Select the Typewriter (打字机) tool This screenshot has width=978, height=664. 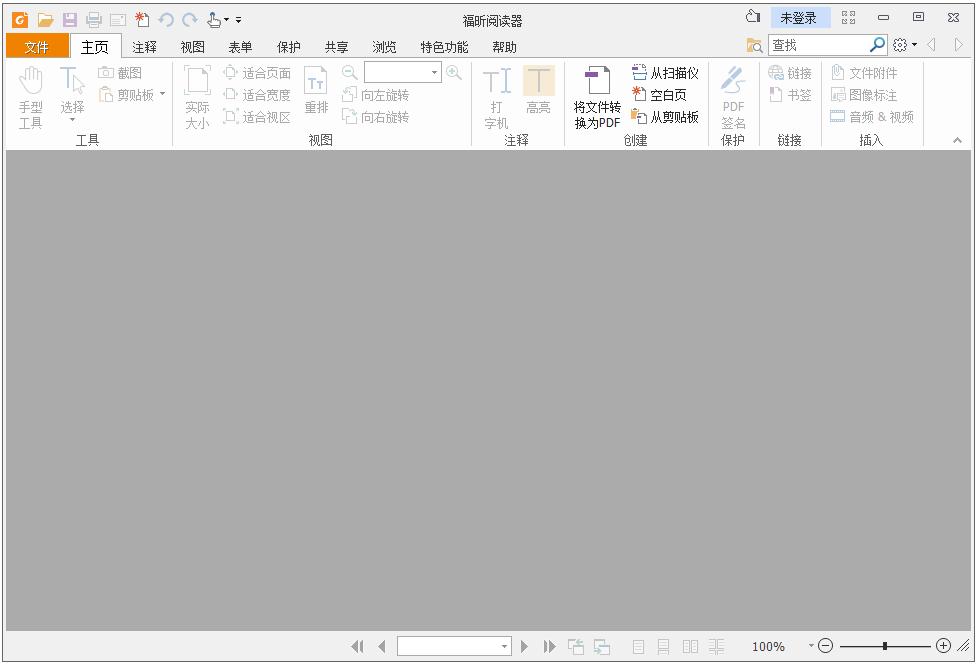[496, 95]
